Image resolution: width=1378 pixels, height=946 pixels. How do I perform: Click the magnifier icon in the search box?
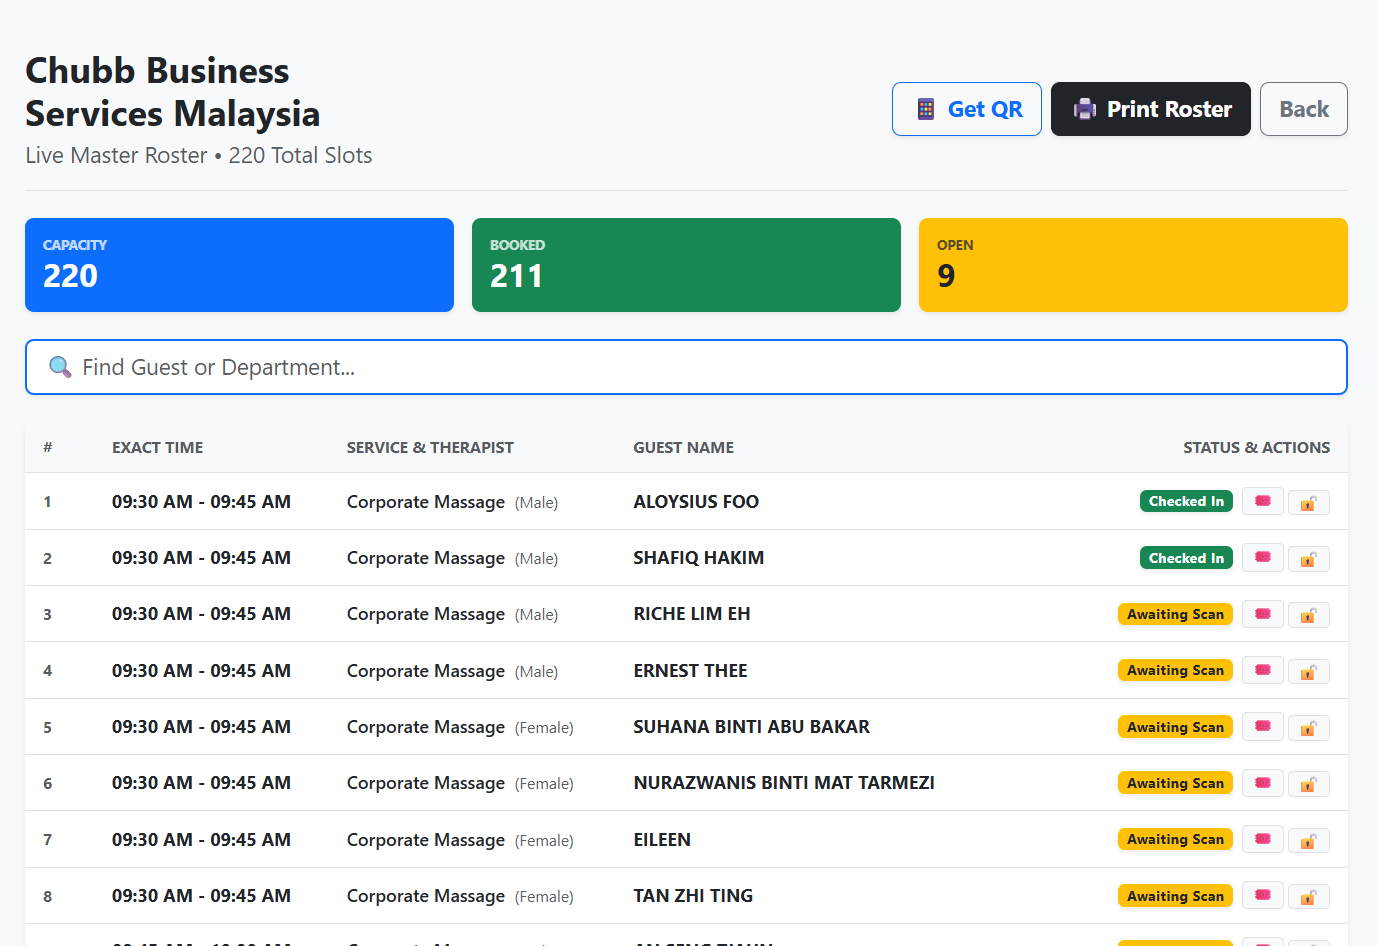tap(60, 367)
